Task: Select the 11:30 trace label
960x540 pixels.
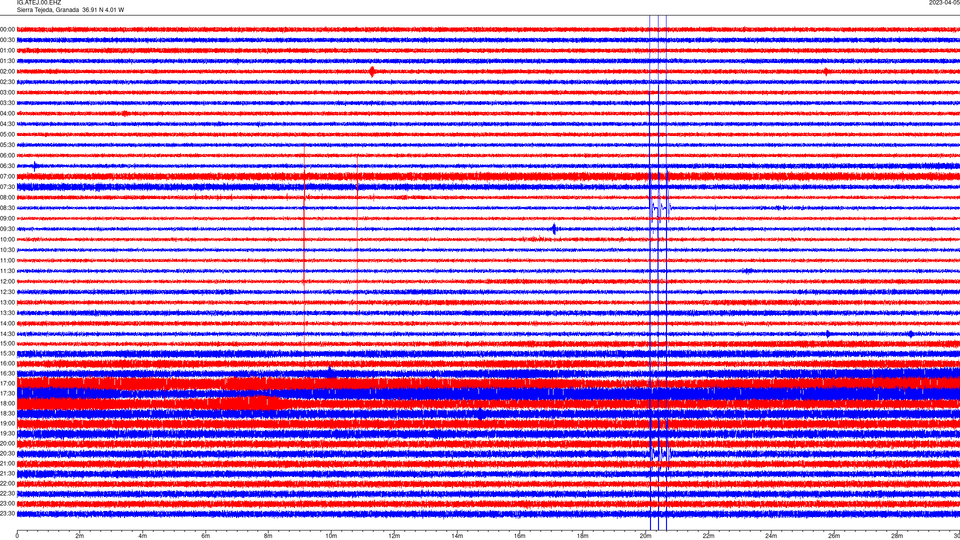Action: (7, 271)
